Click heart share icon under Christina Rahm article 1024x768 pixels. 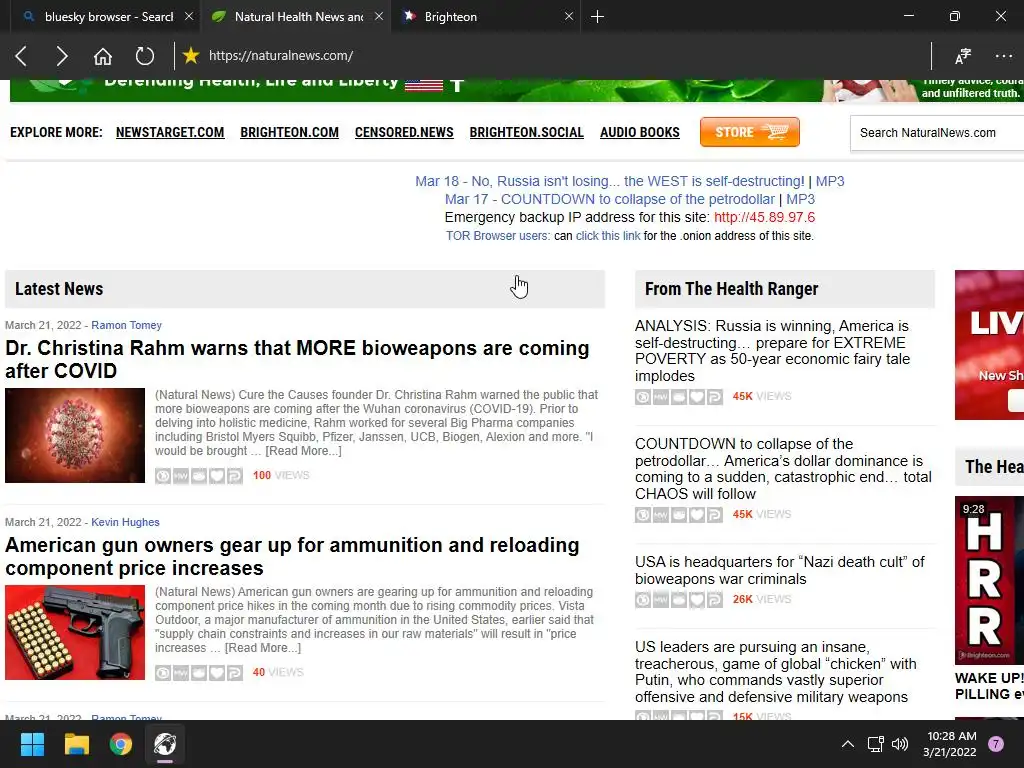[x=217, y=476]
